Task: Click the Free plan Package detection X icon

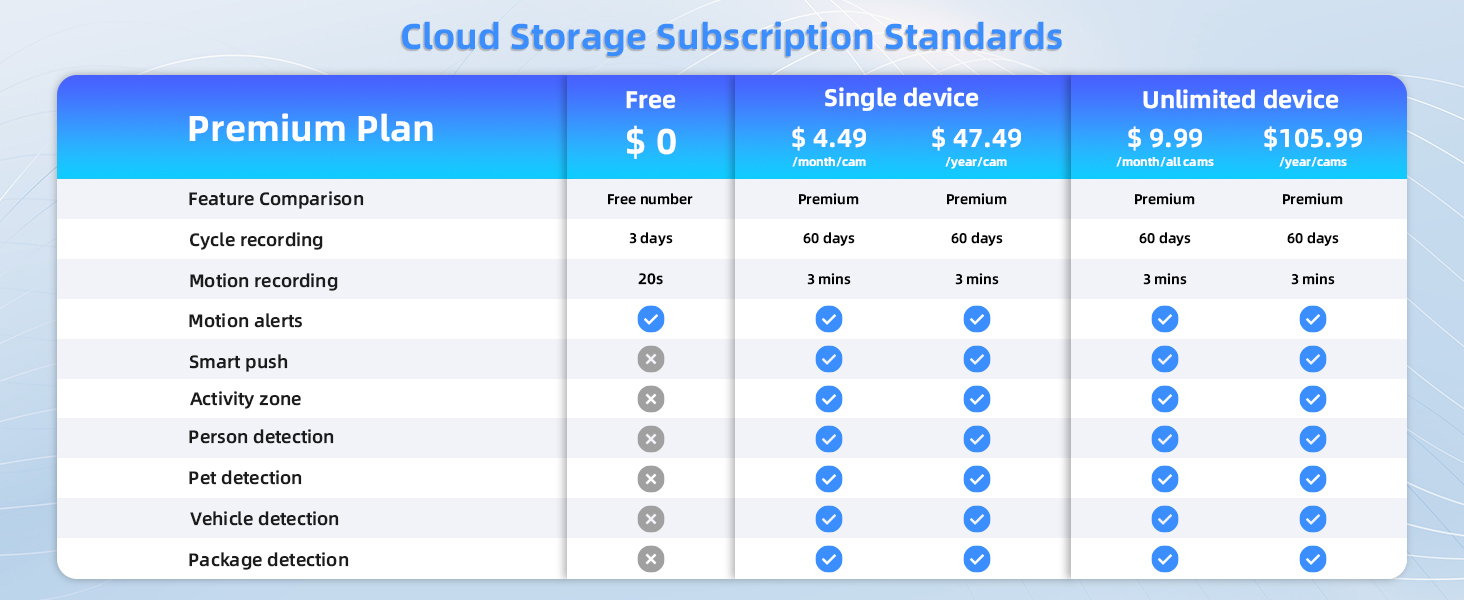Action: click(x=650, y=559)
